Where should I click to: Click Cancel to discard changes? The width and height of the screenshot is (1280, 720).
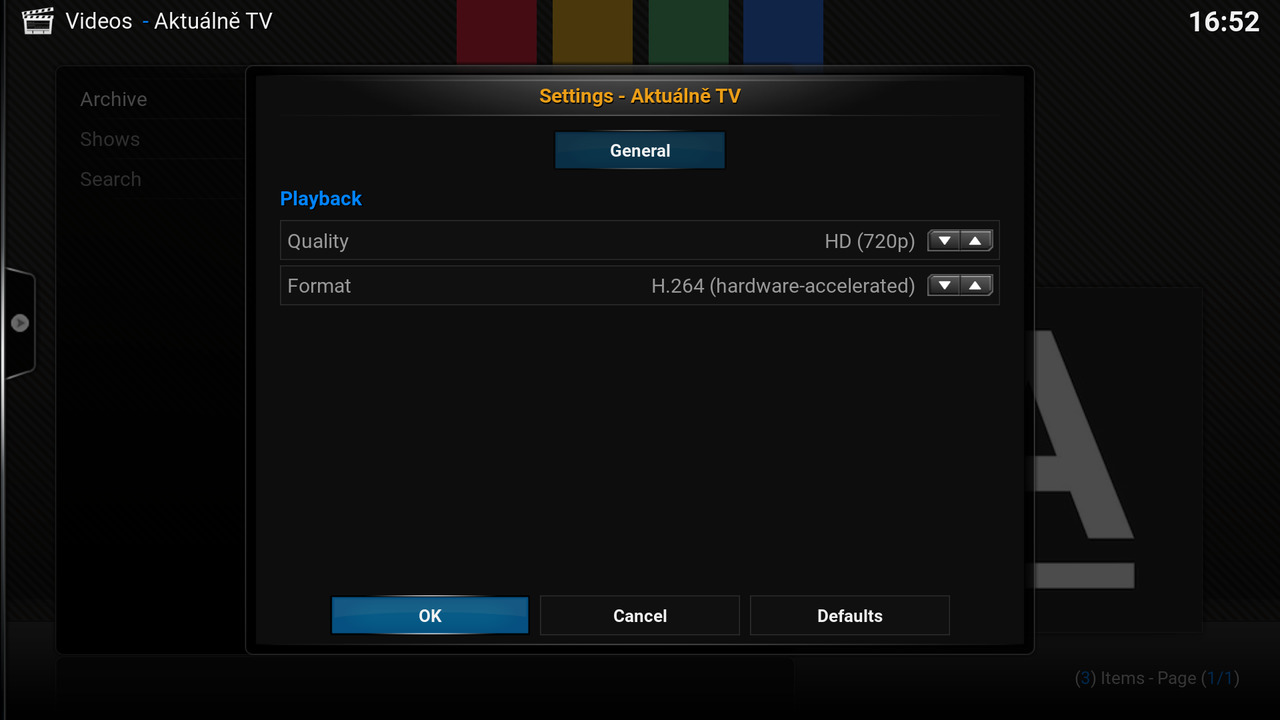pyautogui.click(x=640, y=616)
